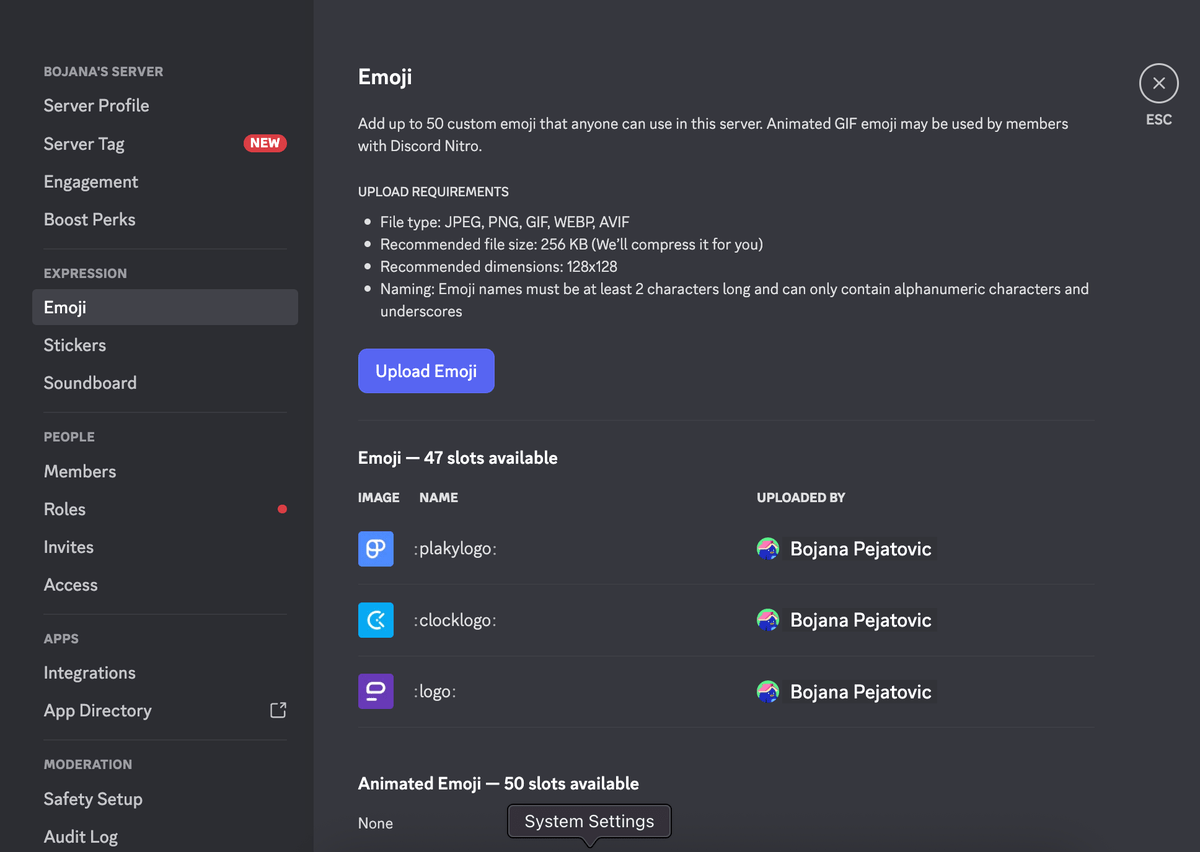Click the red notification dot next to Roles
Viewport: 1200px width, 852px height.
[282, 509]
